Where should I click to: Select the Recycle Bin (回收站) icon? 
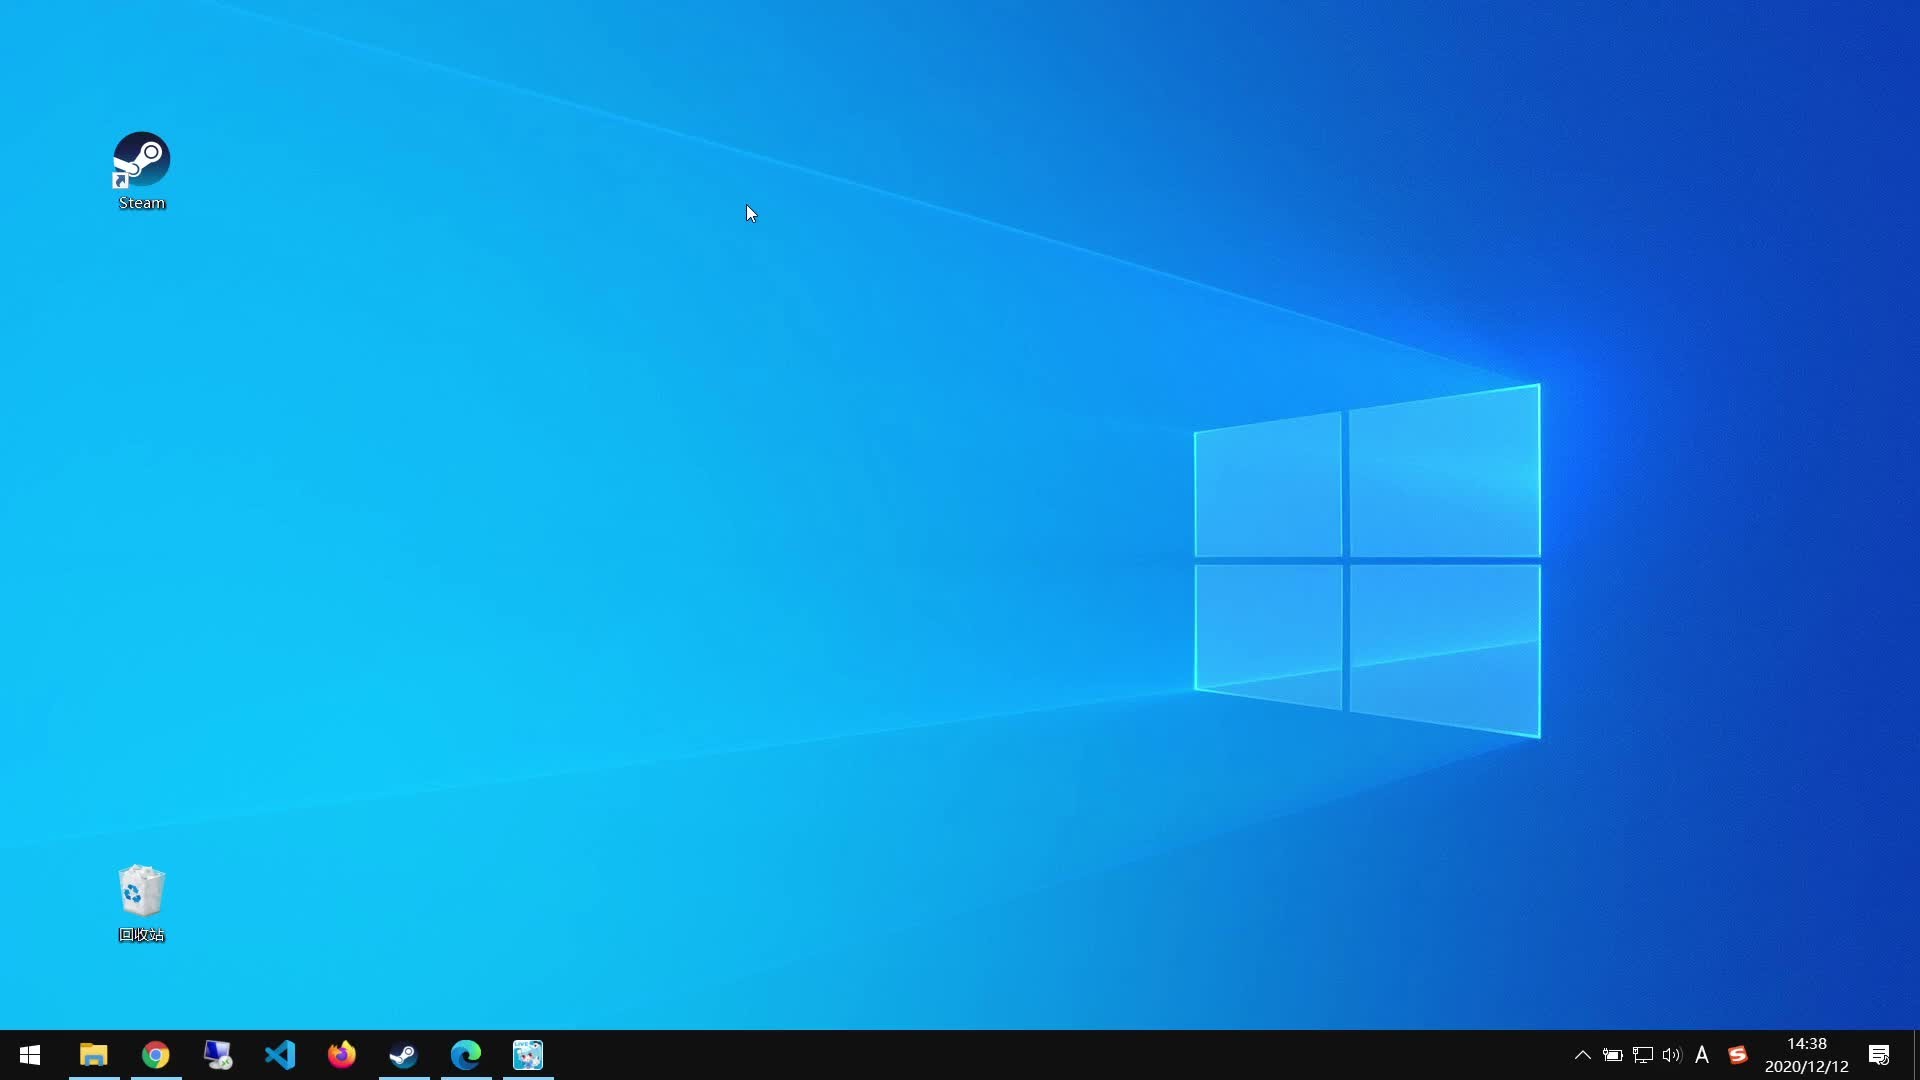(x=141, y=891)
